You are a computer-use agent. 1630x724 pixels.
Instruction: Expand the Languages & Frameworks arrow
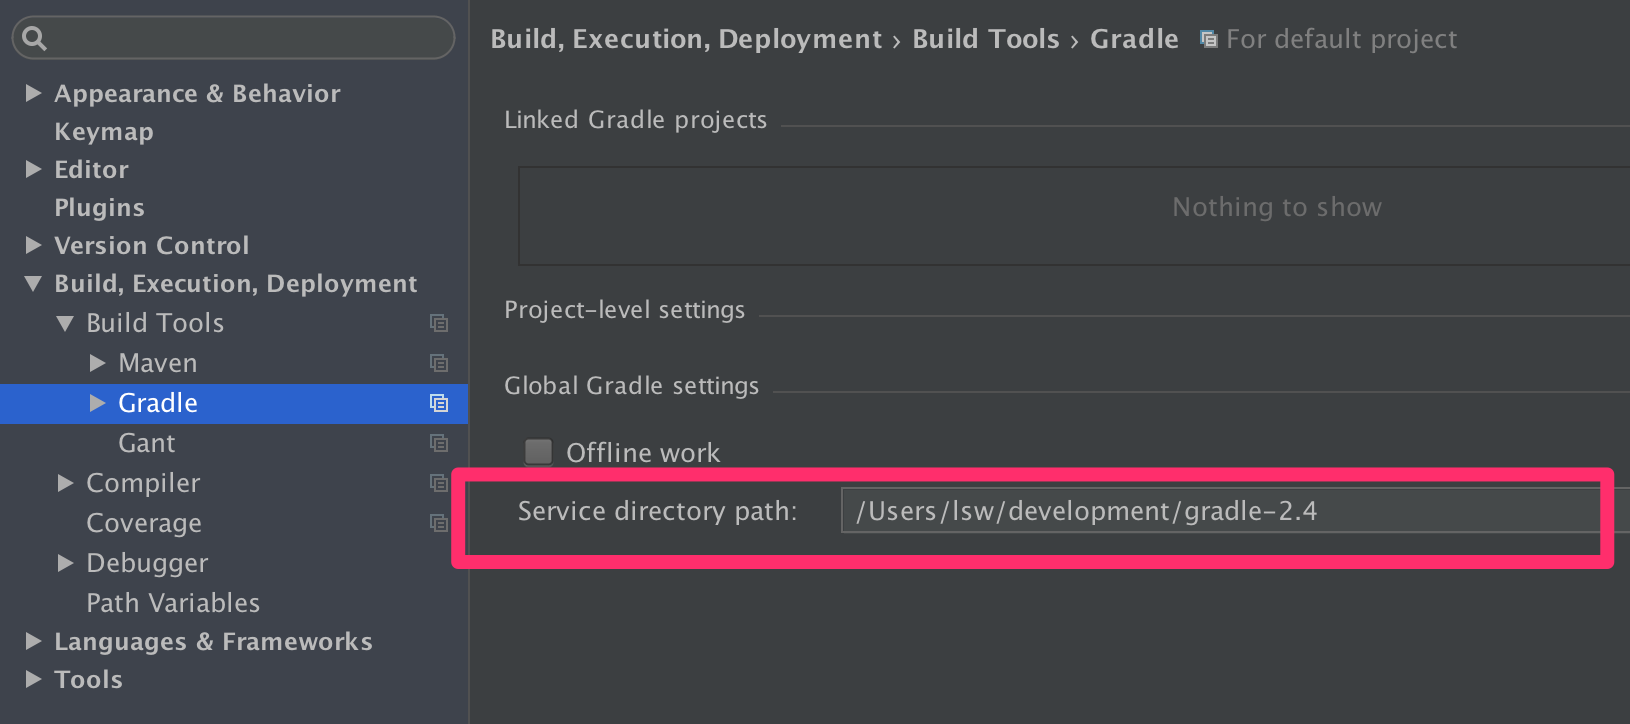33,641
